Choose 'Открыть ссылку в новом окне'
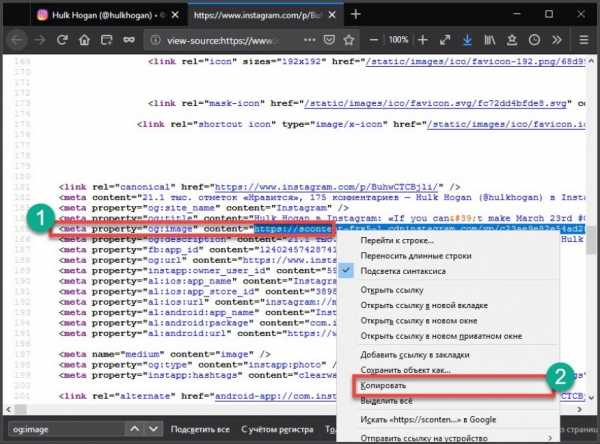The image size is (600, 444). tap(419, 321)
